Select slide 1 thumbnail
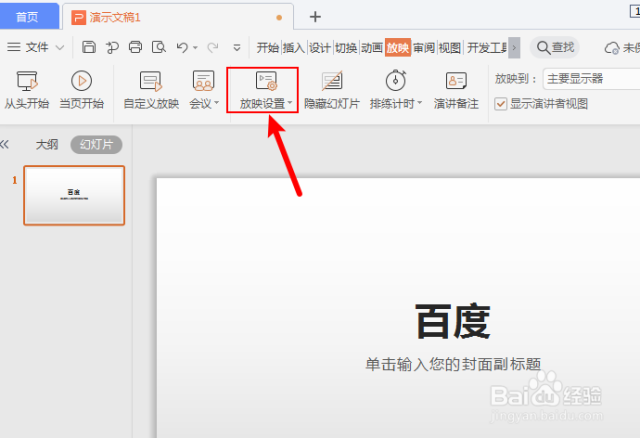Screen dimensions: 640x438 pyautogui.click(x=74, y=195)
